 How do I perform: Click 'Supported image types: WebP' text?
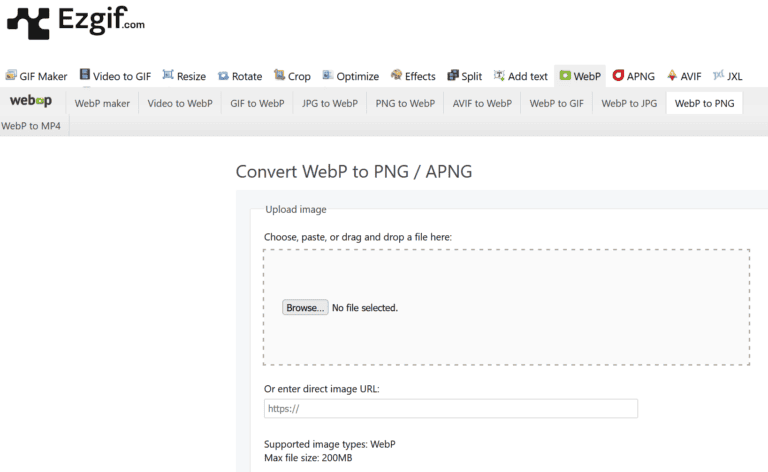330,444
